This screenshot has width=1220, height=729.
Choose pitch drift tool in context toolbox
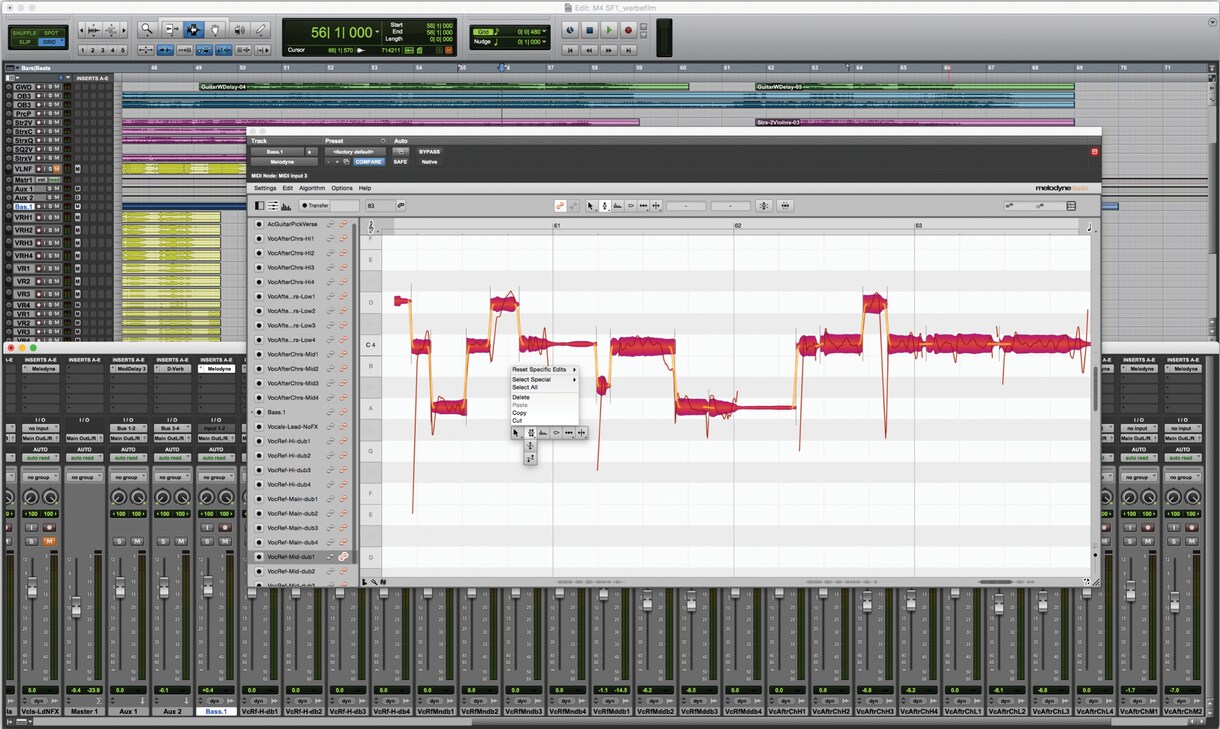[x=530, y=458]
